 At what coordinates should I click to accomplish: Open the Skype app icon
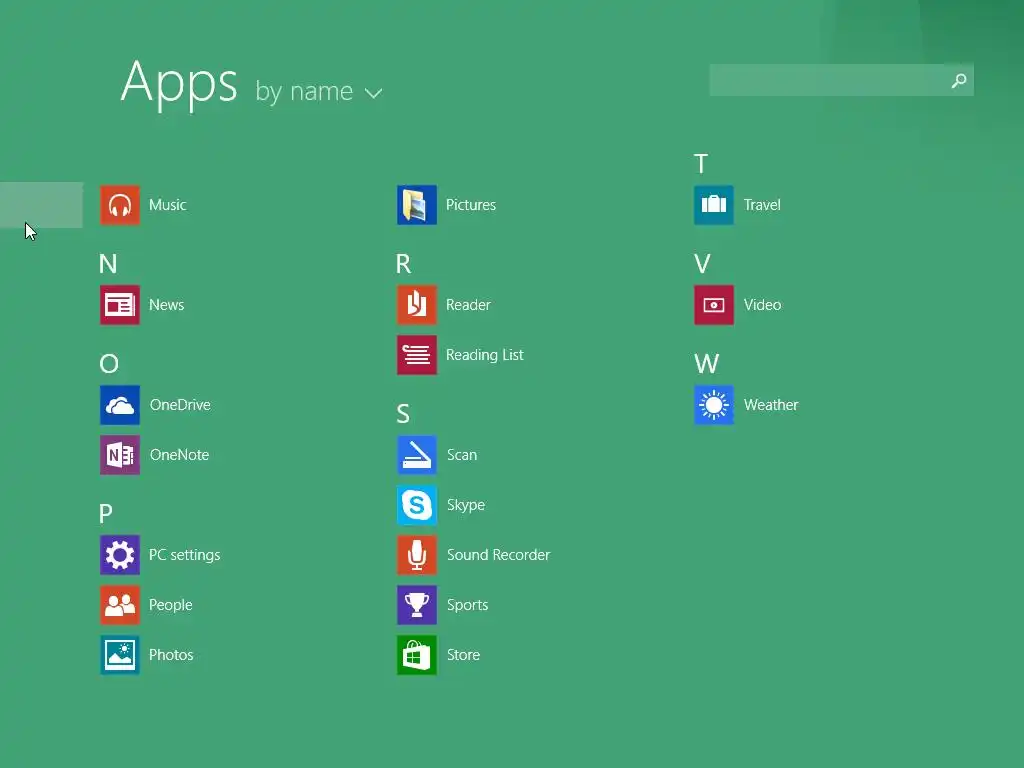[417, 505]
